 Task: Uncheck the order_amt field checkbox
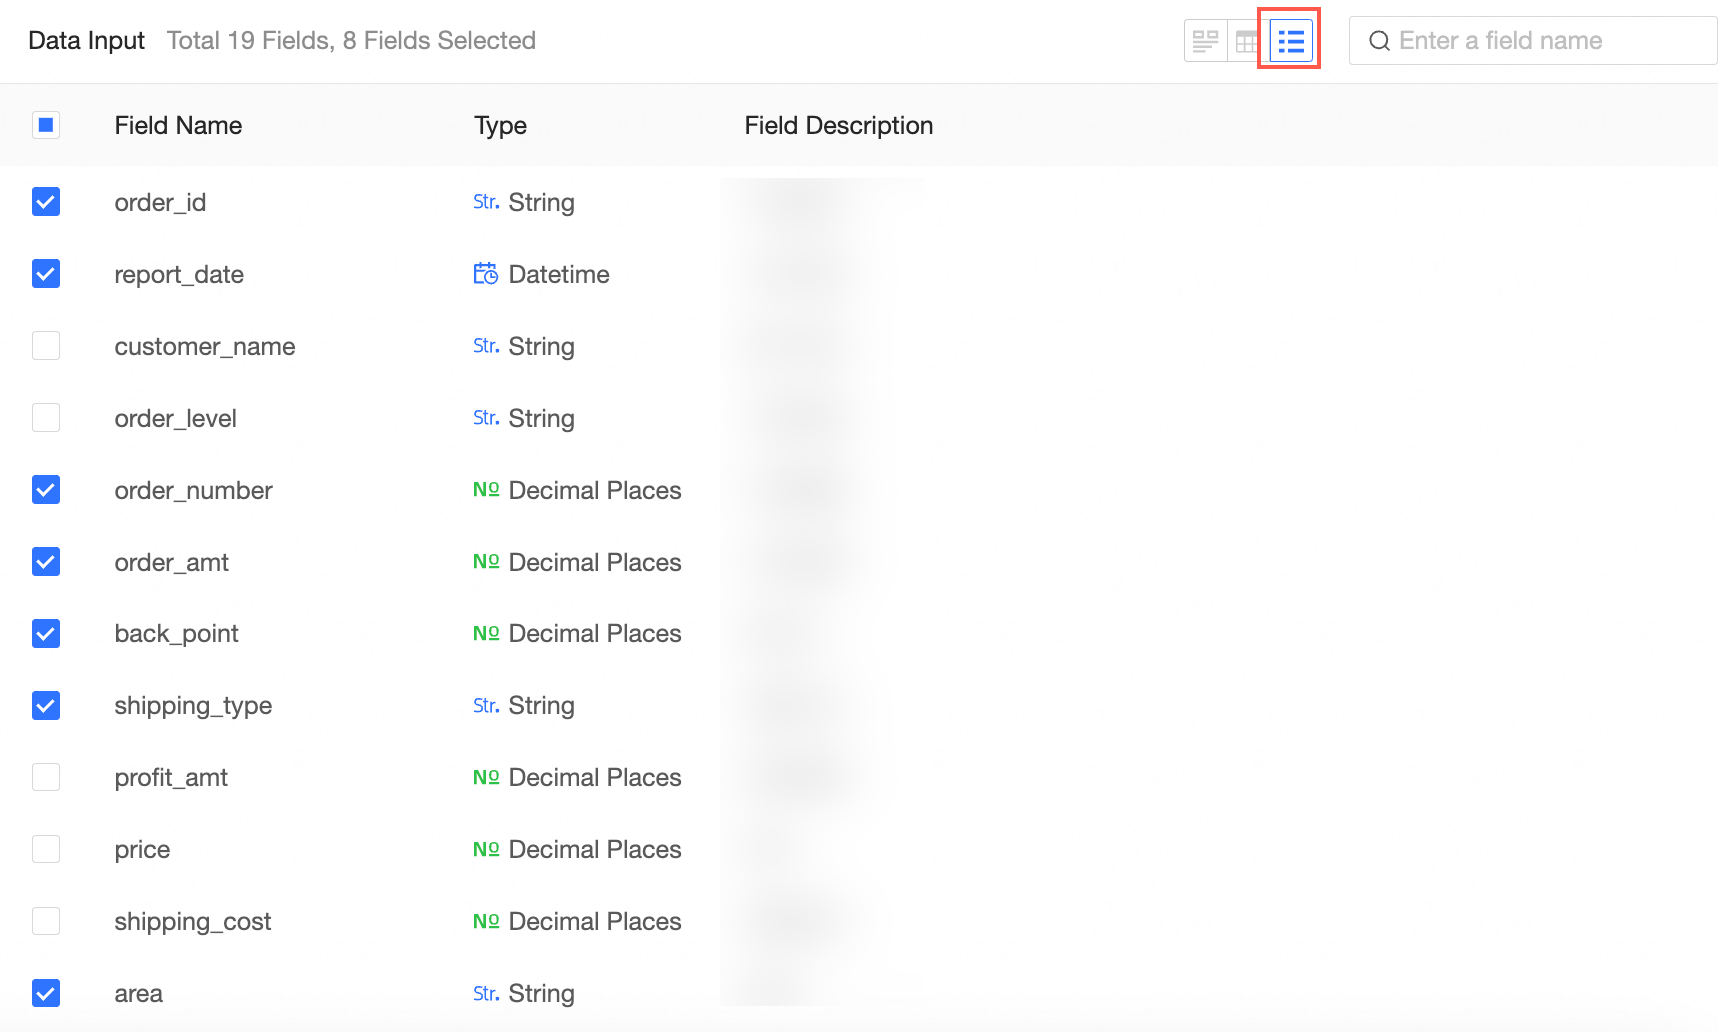coord(46,562)
